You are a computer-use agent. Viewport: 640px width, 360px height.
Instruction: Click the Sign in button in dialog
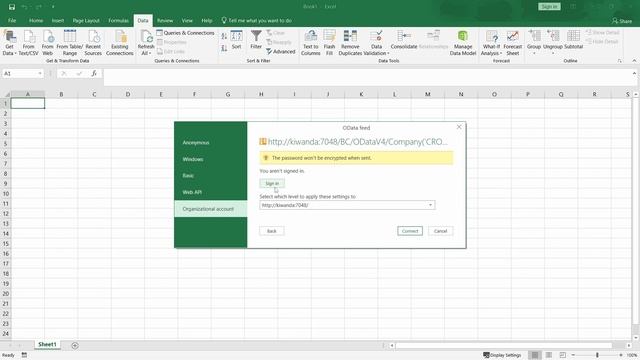pos(272,183)
